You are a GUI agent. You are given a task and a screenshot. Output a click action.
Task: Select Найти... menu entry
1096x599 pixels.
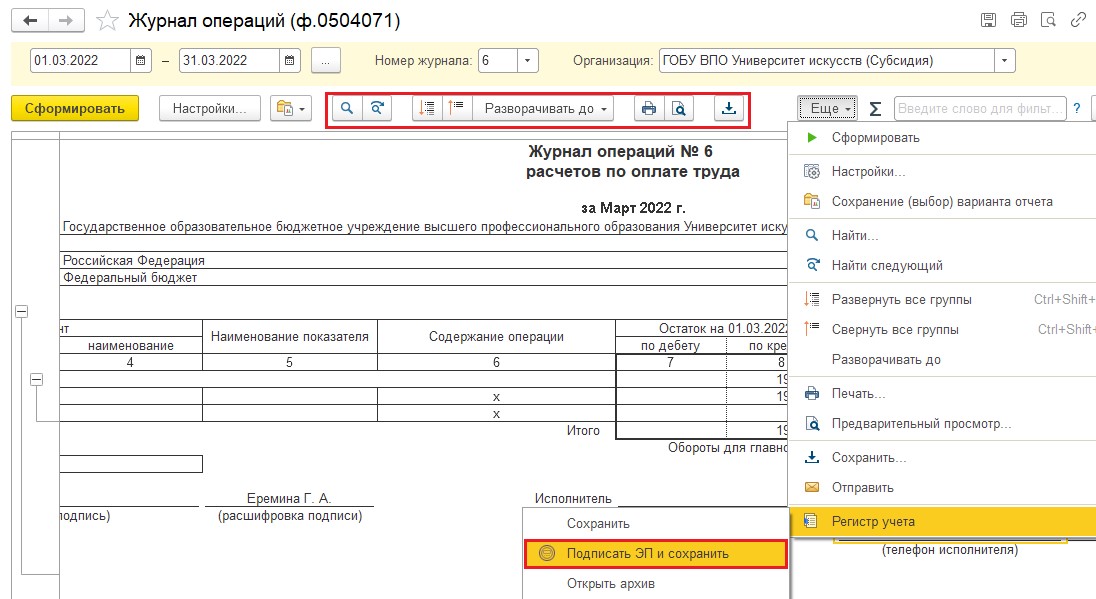tap(942, 236)
